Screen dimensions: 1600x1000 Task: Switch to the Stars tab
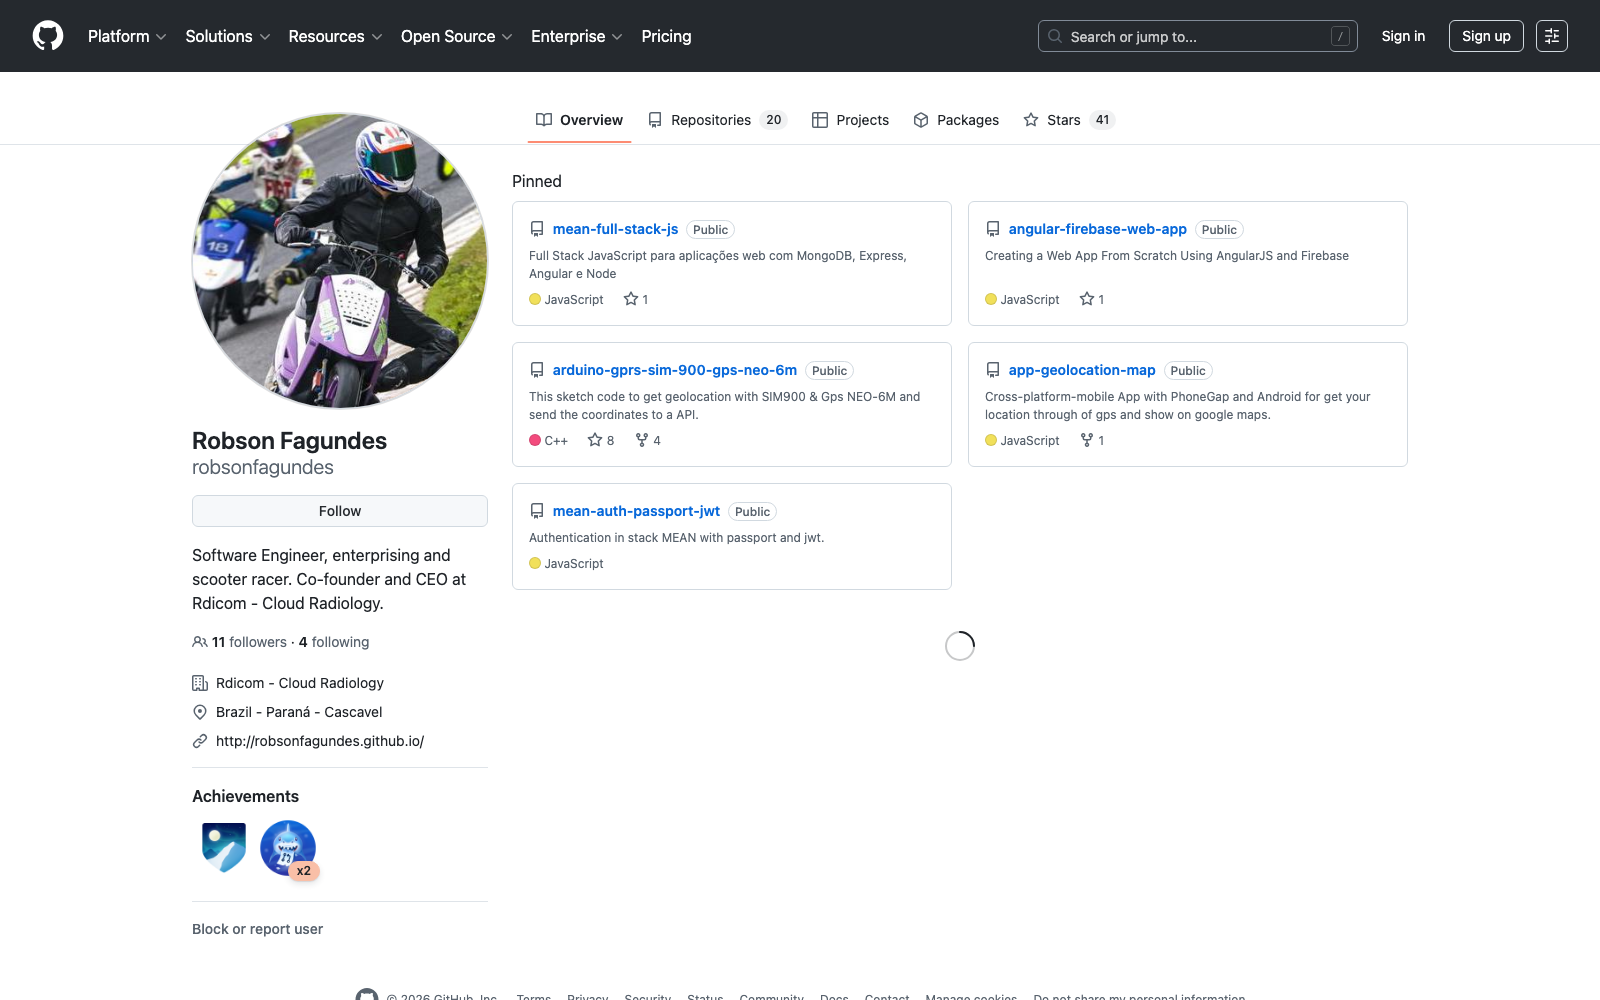tap(1069, 120)
